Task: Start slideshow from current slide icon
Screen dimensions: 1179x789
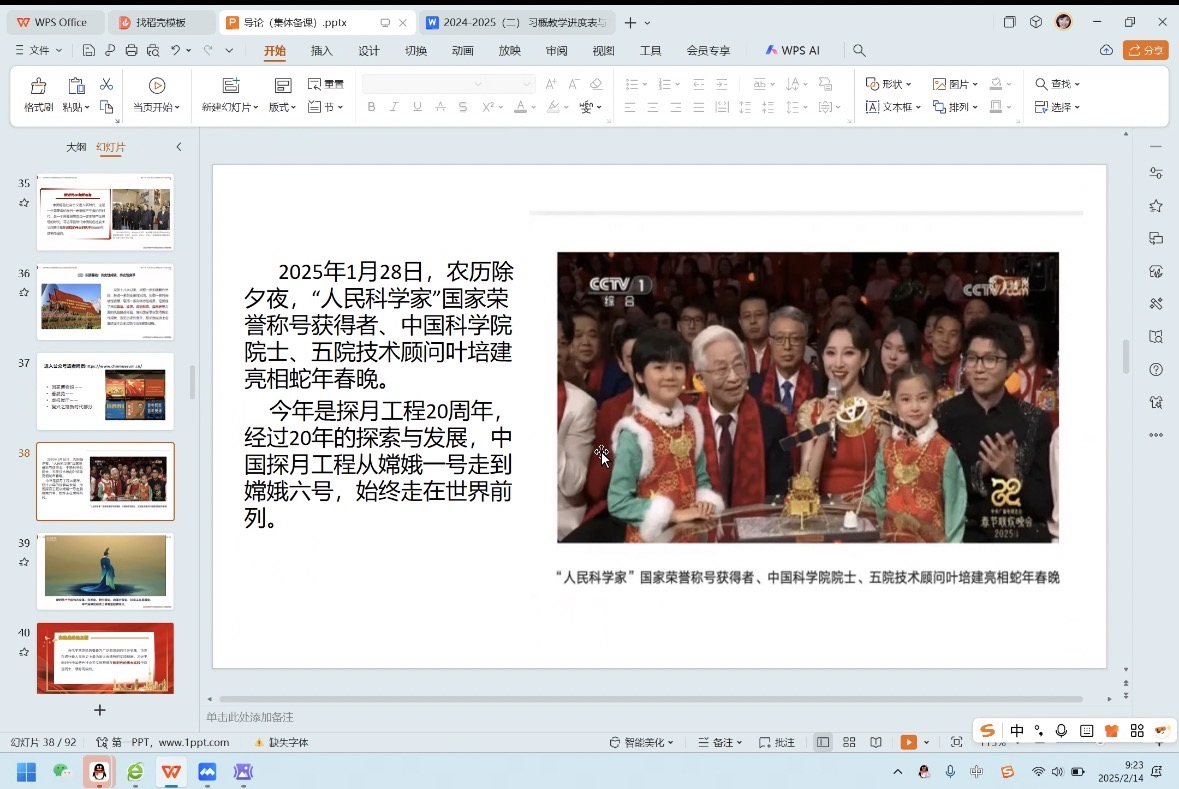Action: tap(157, 87)
